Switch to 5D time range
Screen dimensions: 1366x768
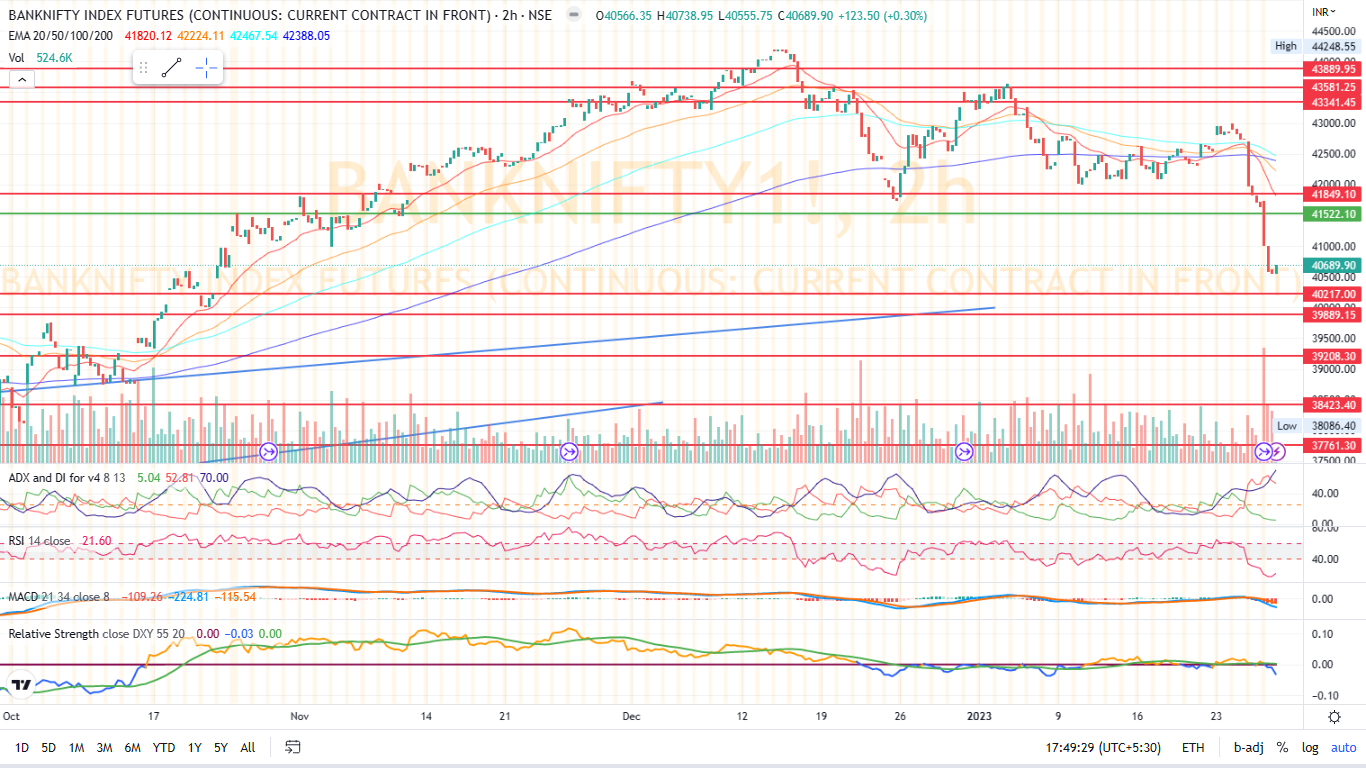coord(48,747)
